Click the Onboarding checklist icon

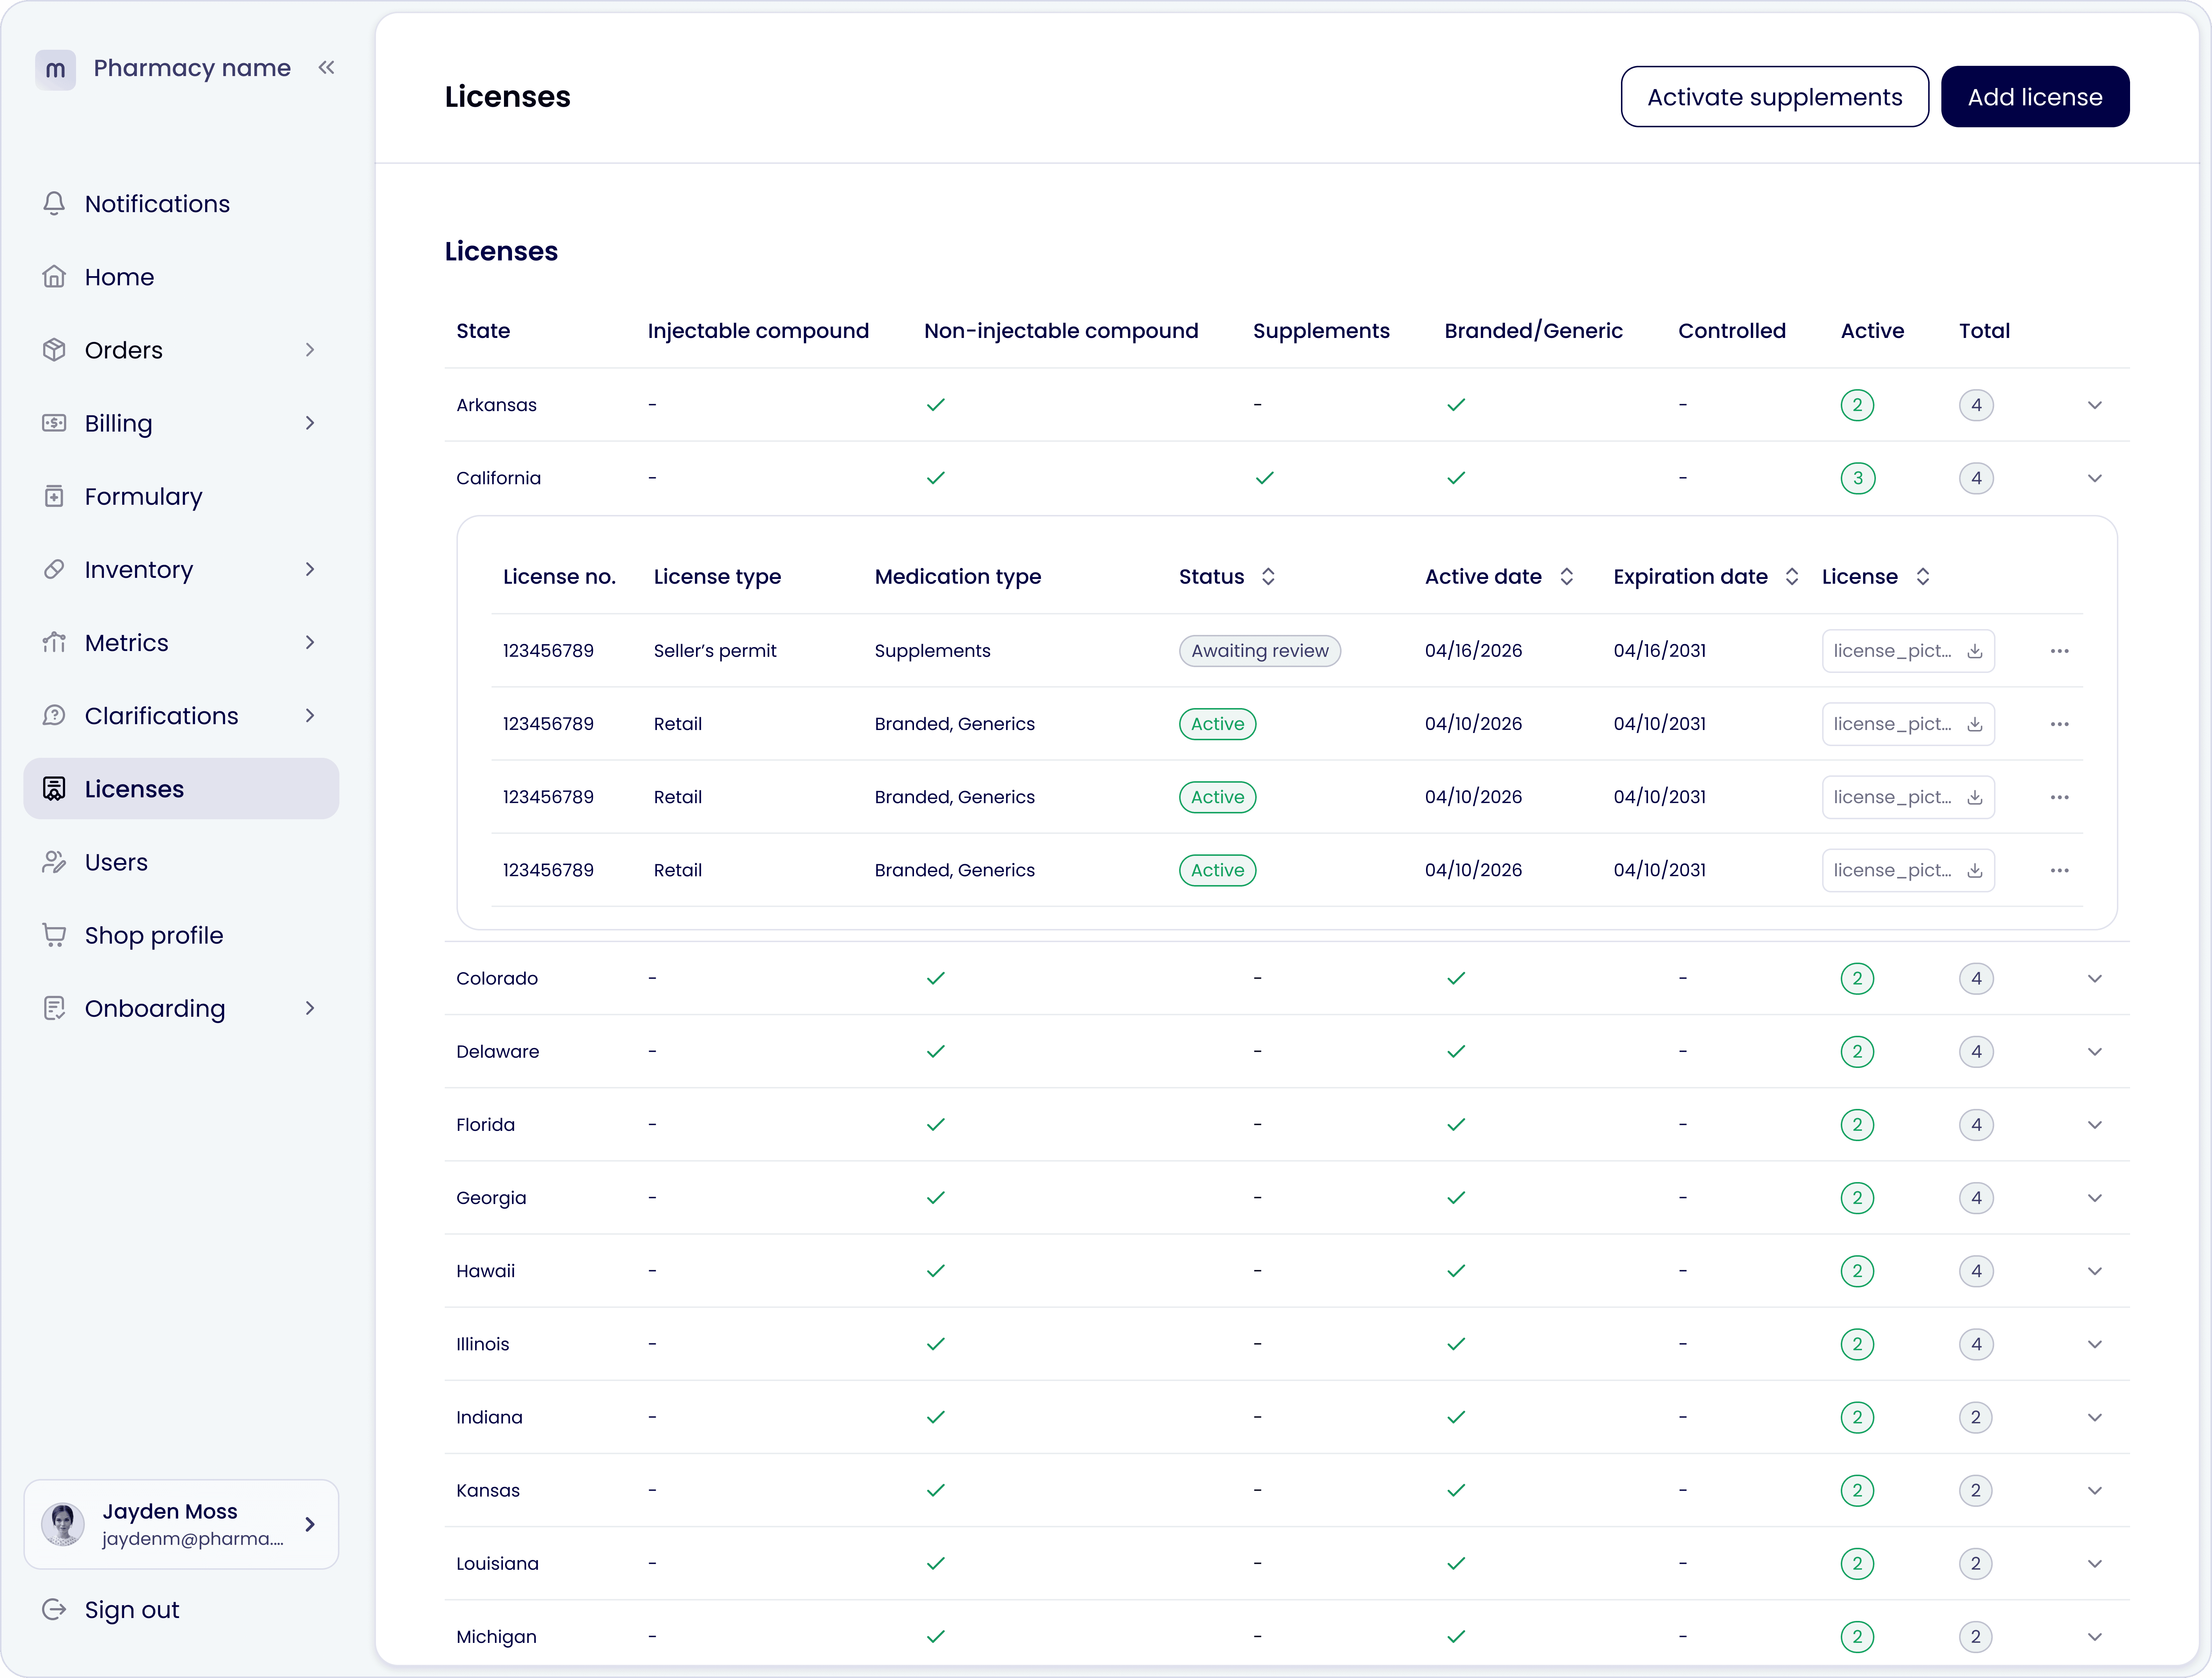(54, 1008)
